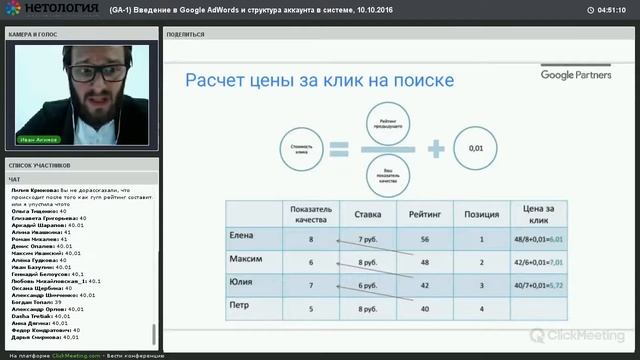
Task: Click rating cell 56
Action: click(425, 239)
